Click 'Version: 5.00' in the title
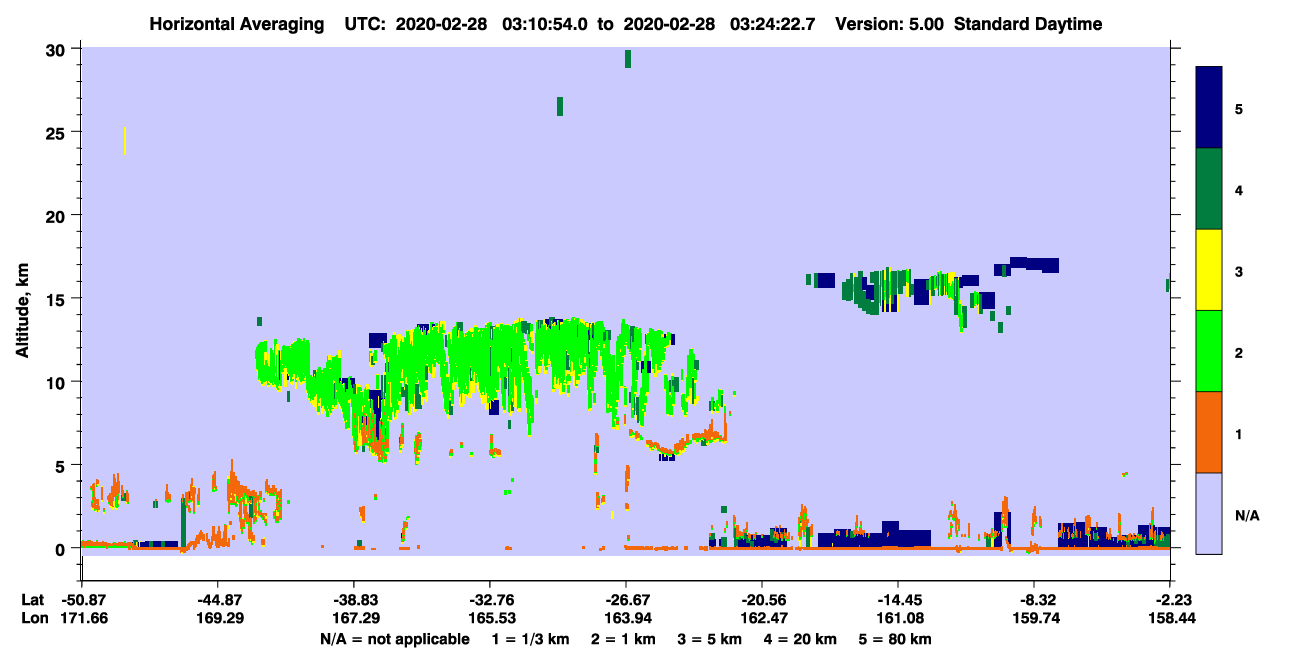 (891, 24)
